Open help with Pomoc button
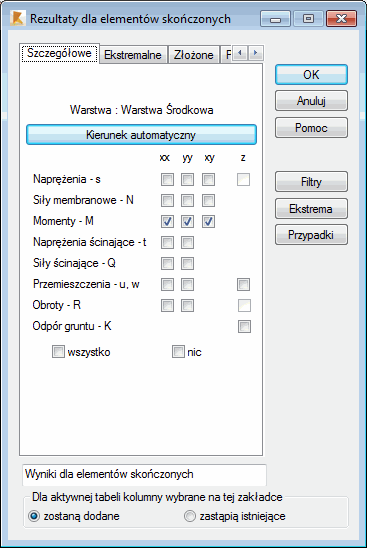 point(311,128)
